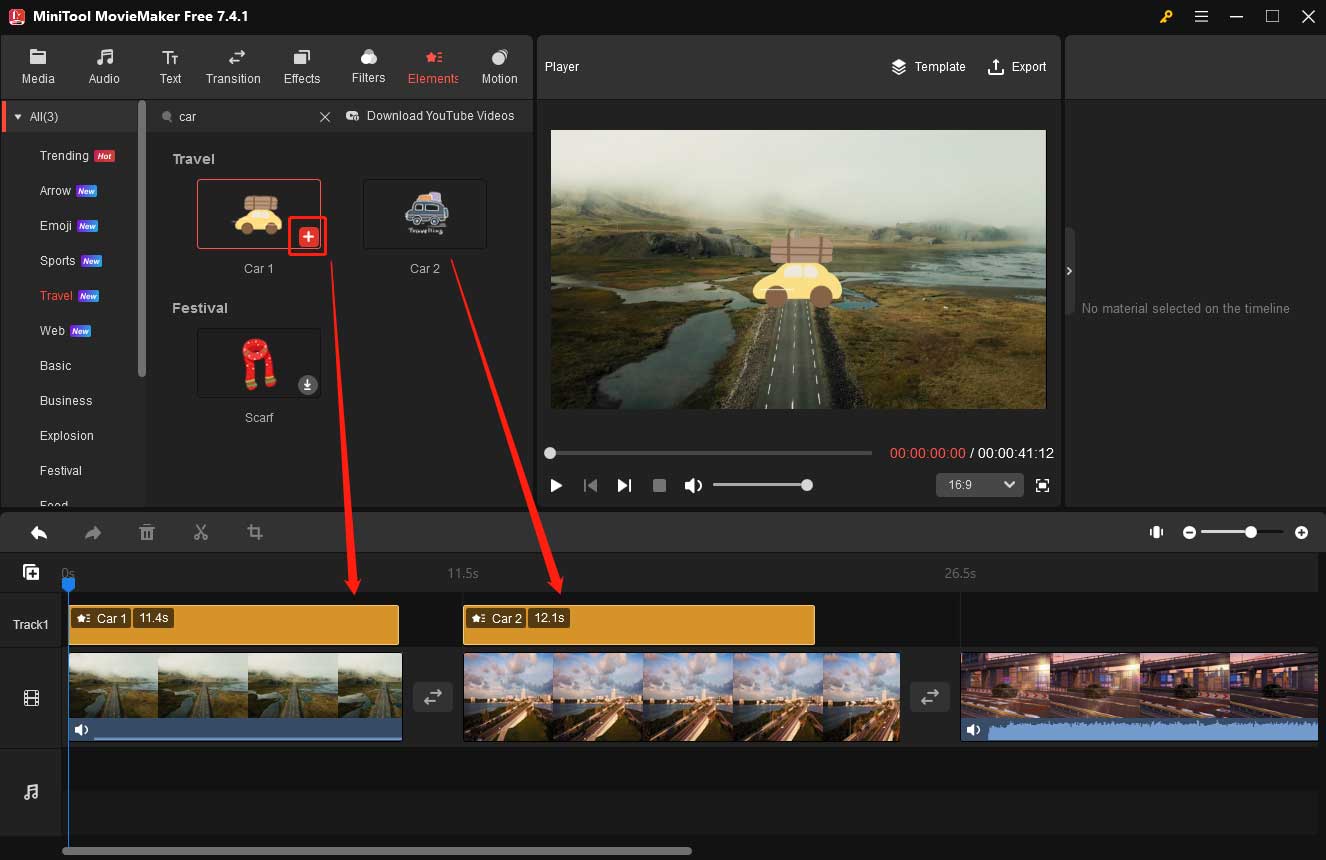This screenshot has height=860, width=1326.
Task: Open the 16:9 aspect ratio dropdown
Action: click(x=979, y=485)
